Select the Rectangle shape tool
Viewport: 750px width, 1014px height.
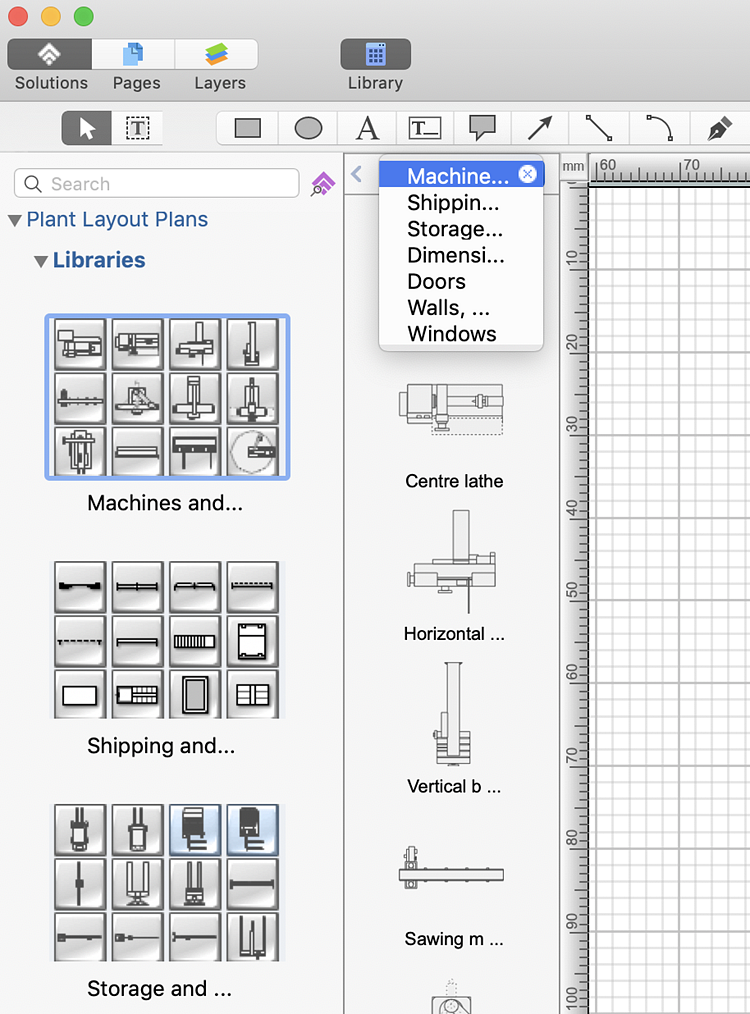(248, 128)
